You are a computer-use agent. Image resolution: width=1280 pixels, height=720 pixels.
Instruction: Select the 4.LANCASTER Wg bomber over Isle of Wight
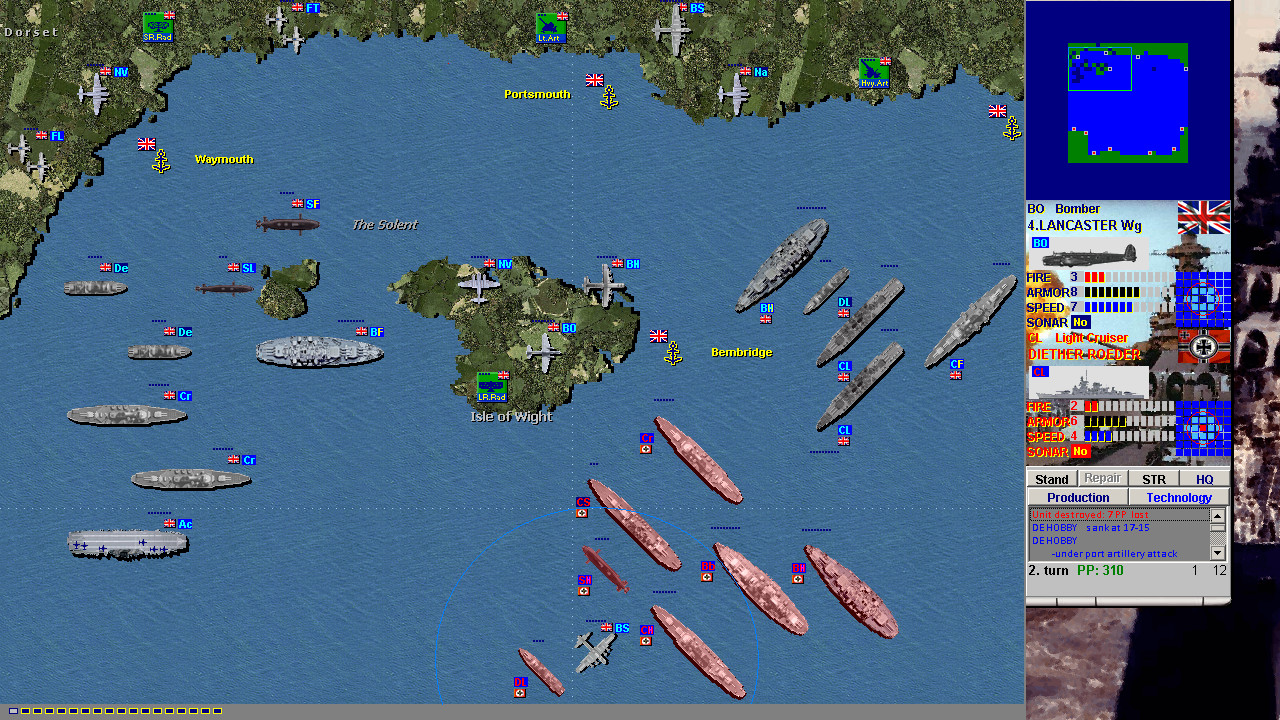pyautogui.click(x=543, y=352)
